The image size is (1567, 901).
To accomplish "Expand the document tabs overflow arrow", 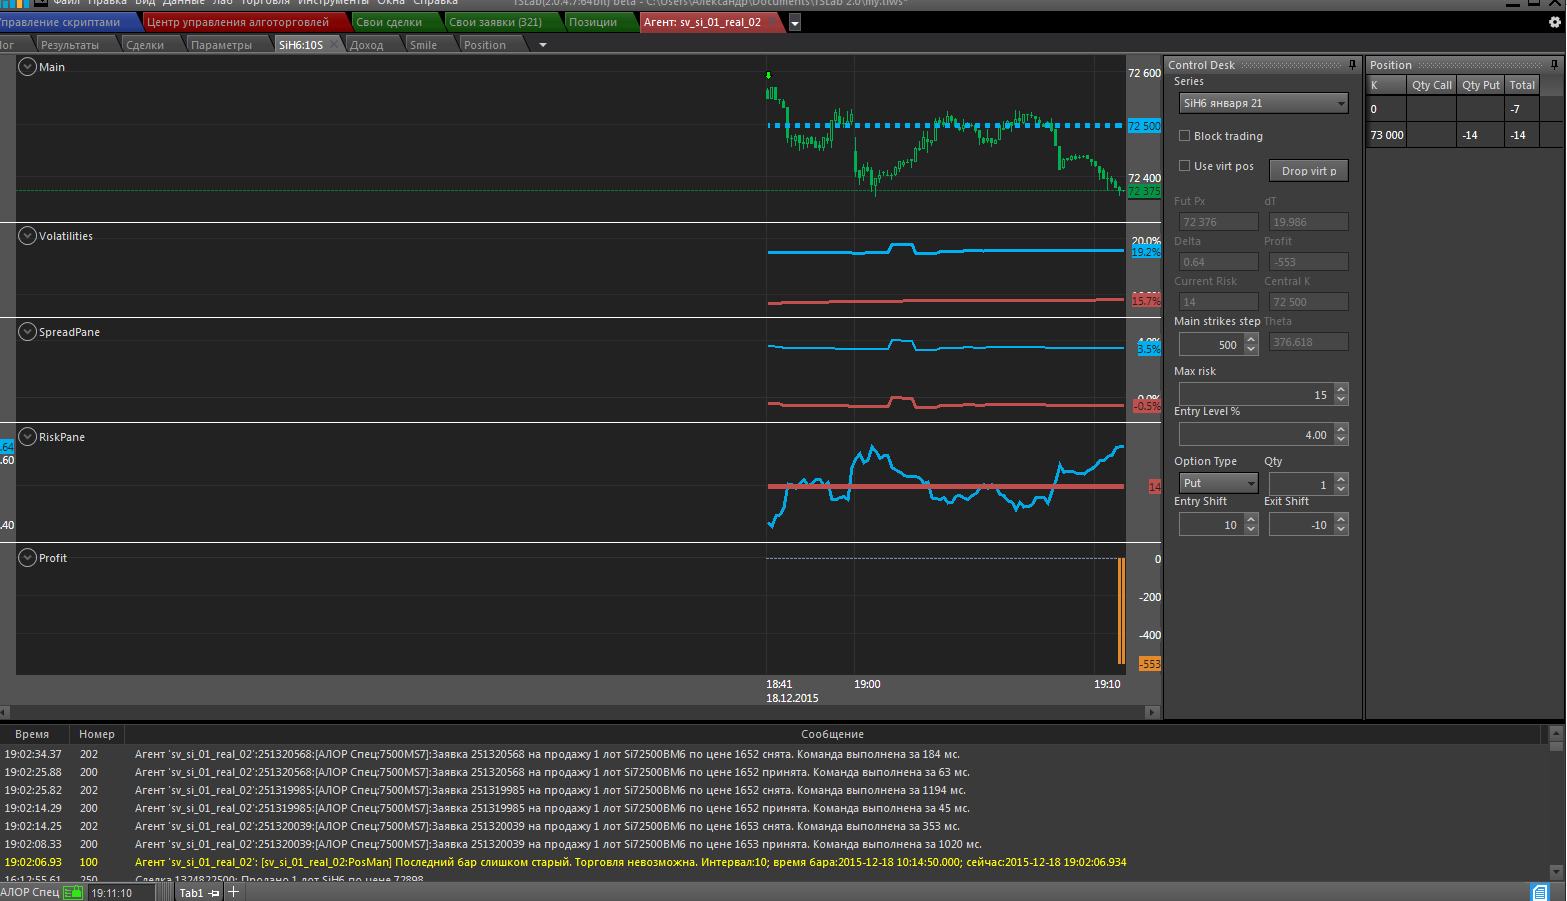I will click(x=795, y=23).
